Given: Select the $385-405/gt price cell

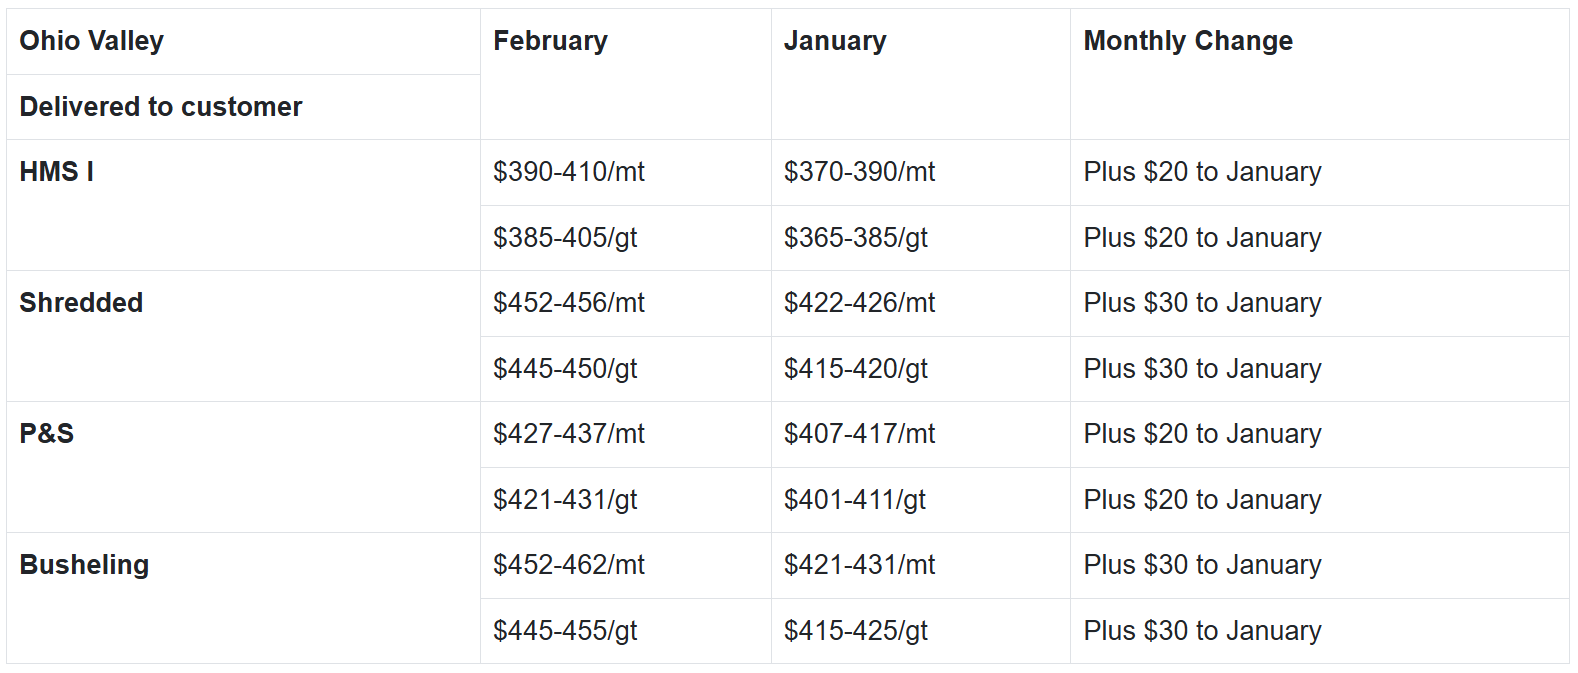Looking at the screenshot, I should point(565,238).
